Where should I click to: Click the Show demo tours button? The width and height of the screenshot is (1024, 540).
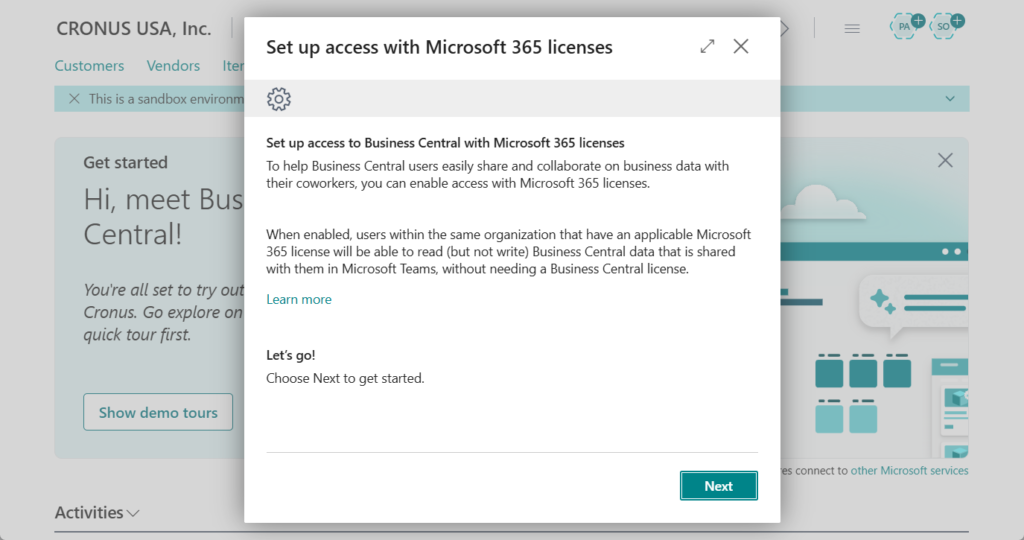tap(158, 412)
